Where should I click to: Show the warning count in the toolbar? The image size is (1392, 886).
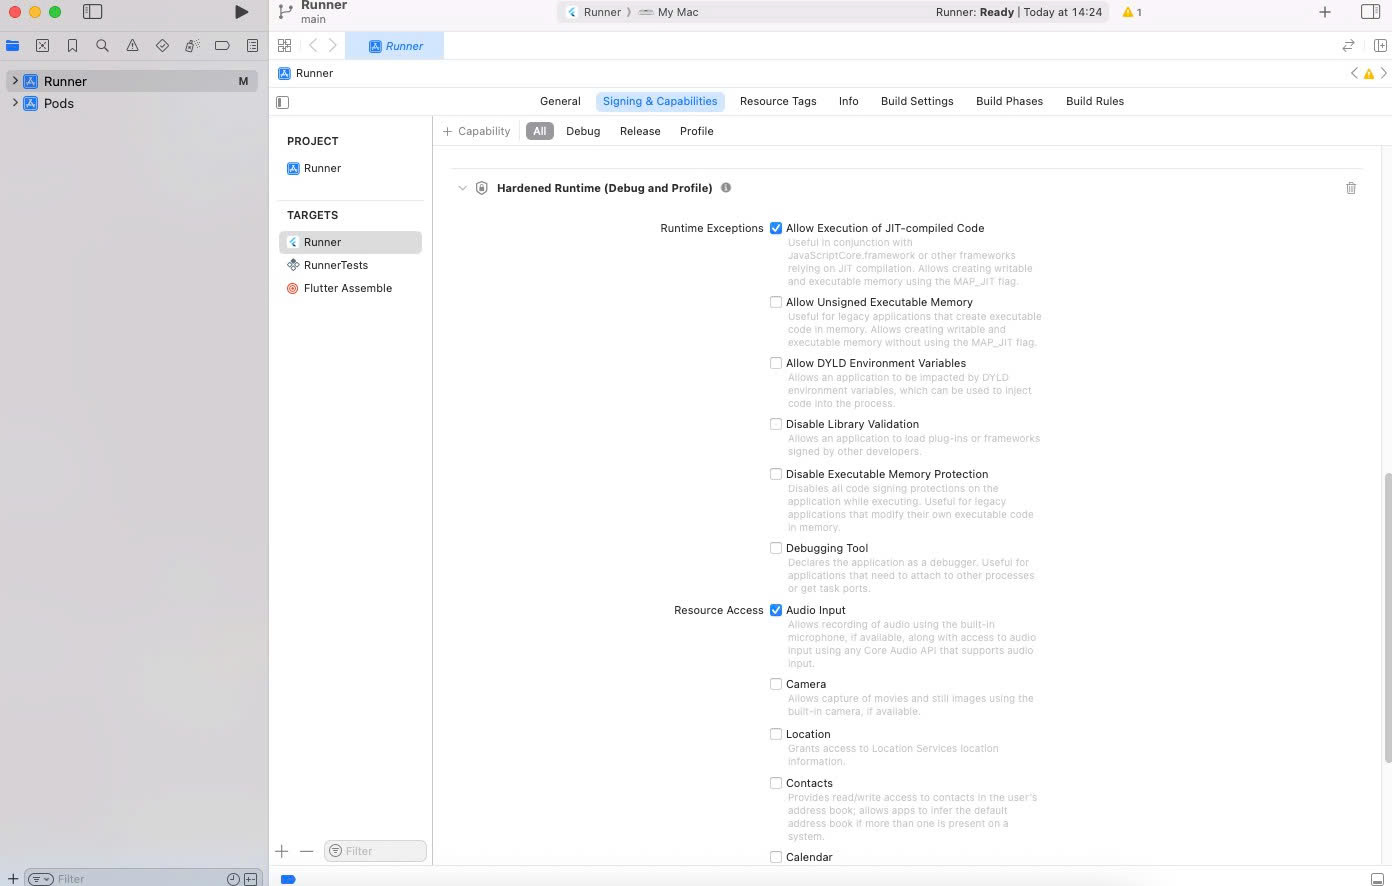(x=1132, y=12)
